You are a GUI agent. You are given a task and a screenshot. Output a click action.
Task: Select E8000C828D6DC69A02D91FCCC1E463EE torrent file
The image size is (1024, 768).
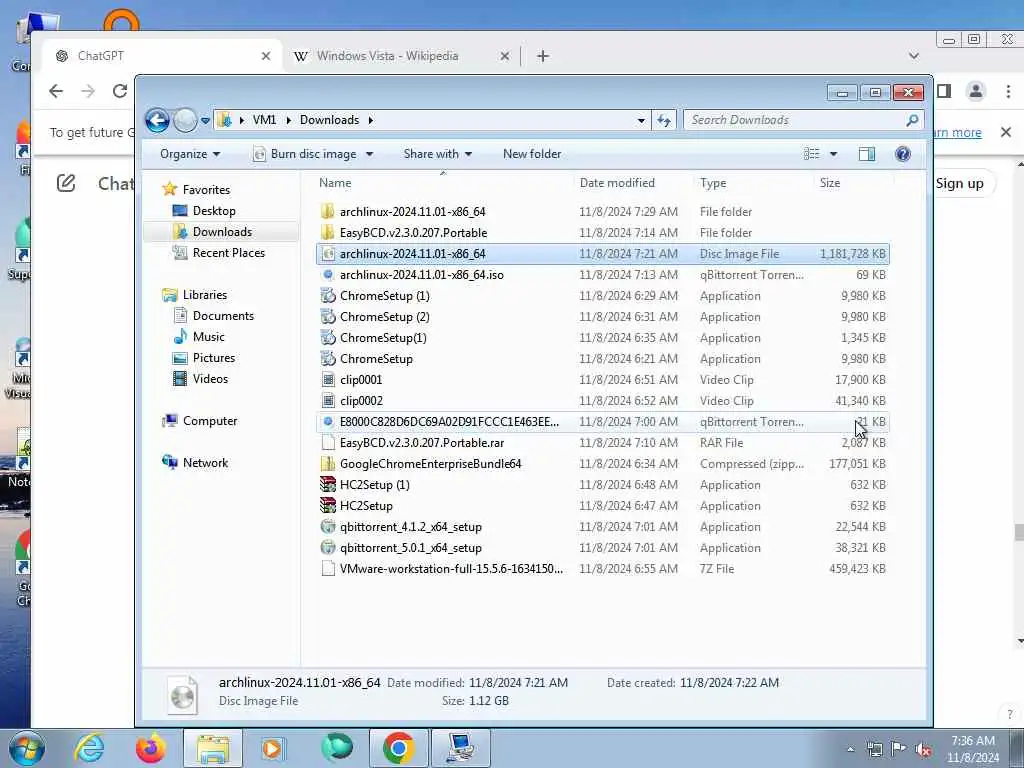pyautogui.click(x=602, y=422)
